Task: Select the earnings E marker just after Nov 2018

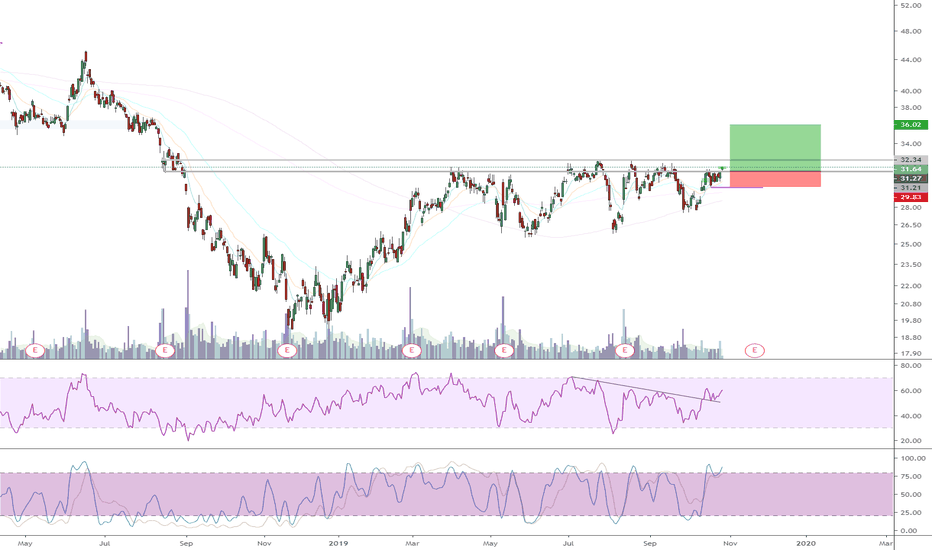Action: [x=286, y=350]
